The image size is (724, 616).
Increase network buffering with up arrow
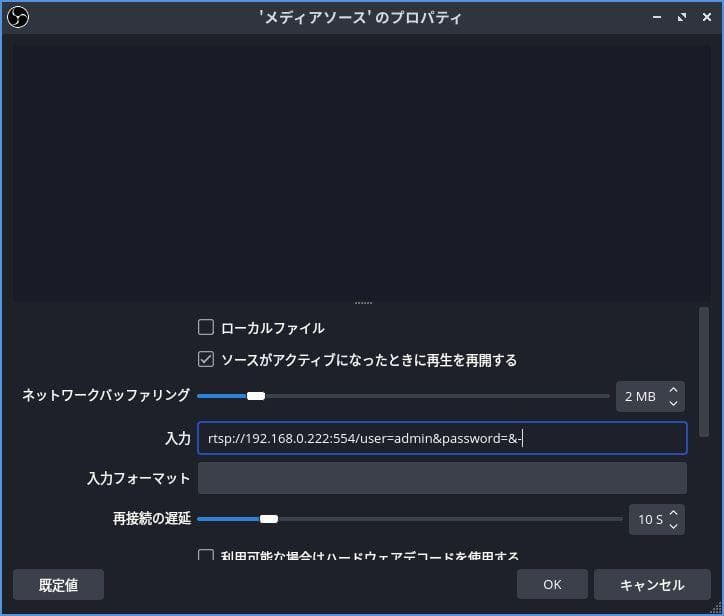tap(673, 390)
